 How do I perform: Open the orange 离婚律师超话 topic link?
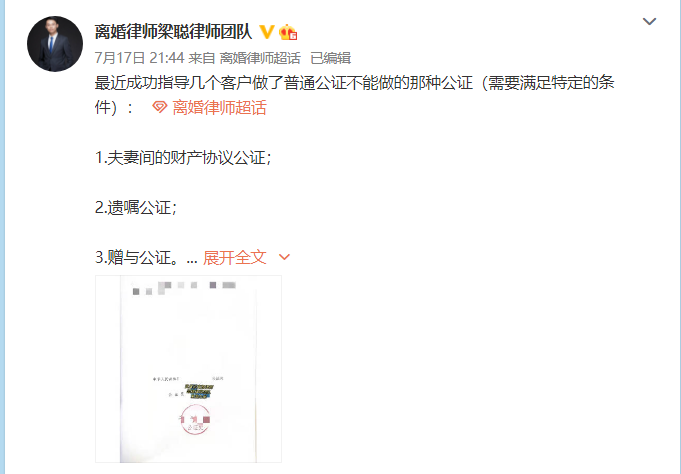pos(219,107)
